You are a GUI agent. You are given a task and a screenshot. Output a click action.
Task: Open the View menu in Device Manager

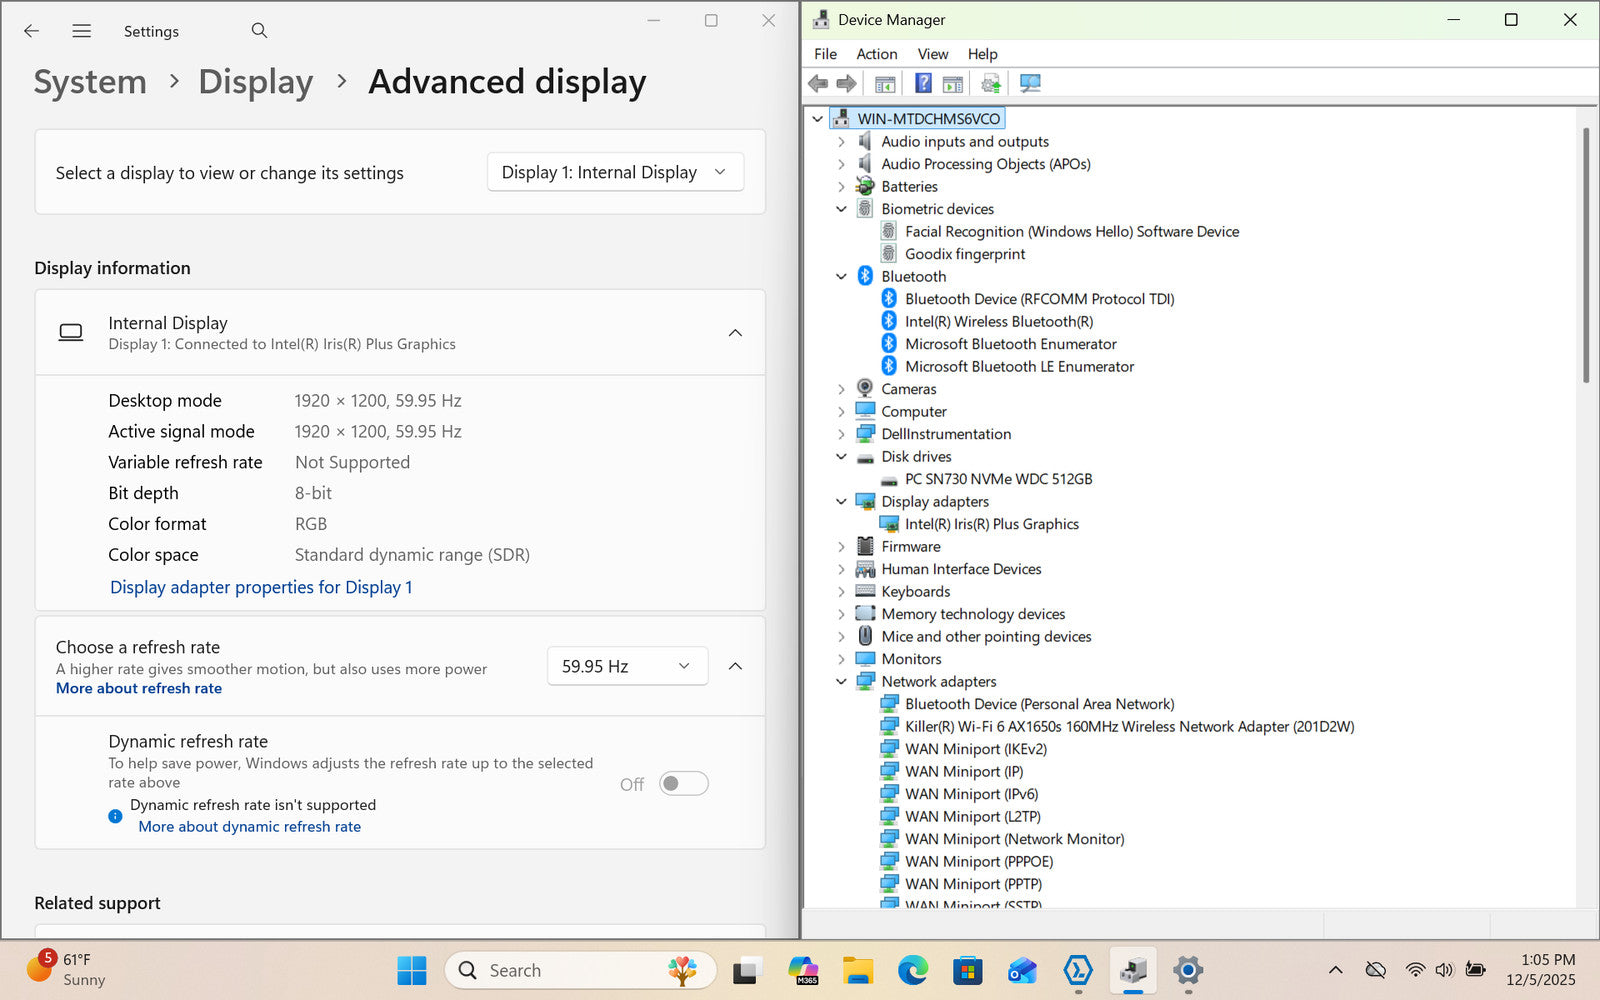[x=932, y=54]
